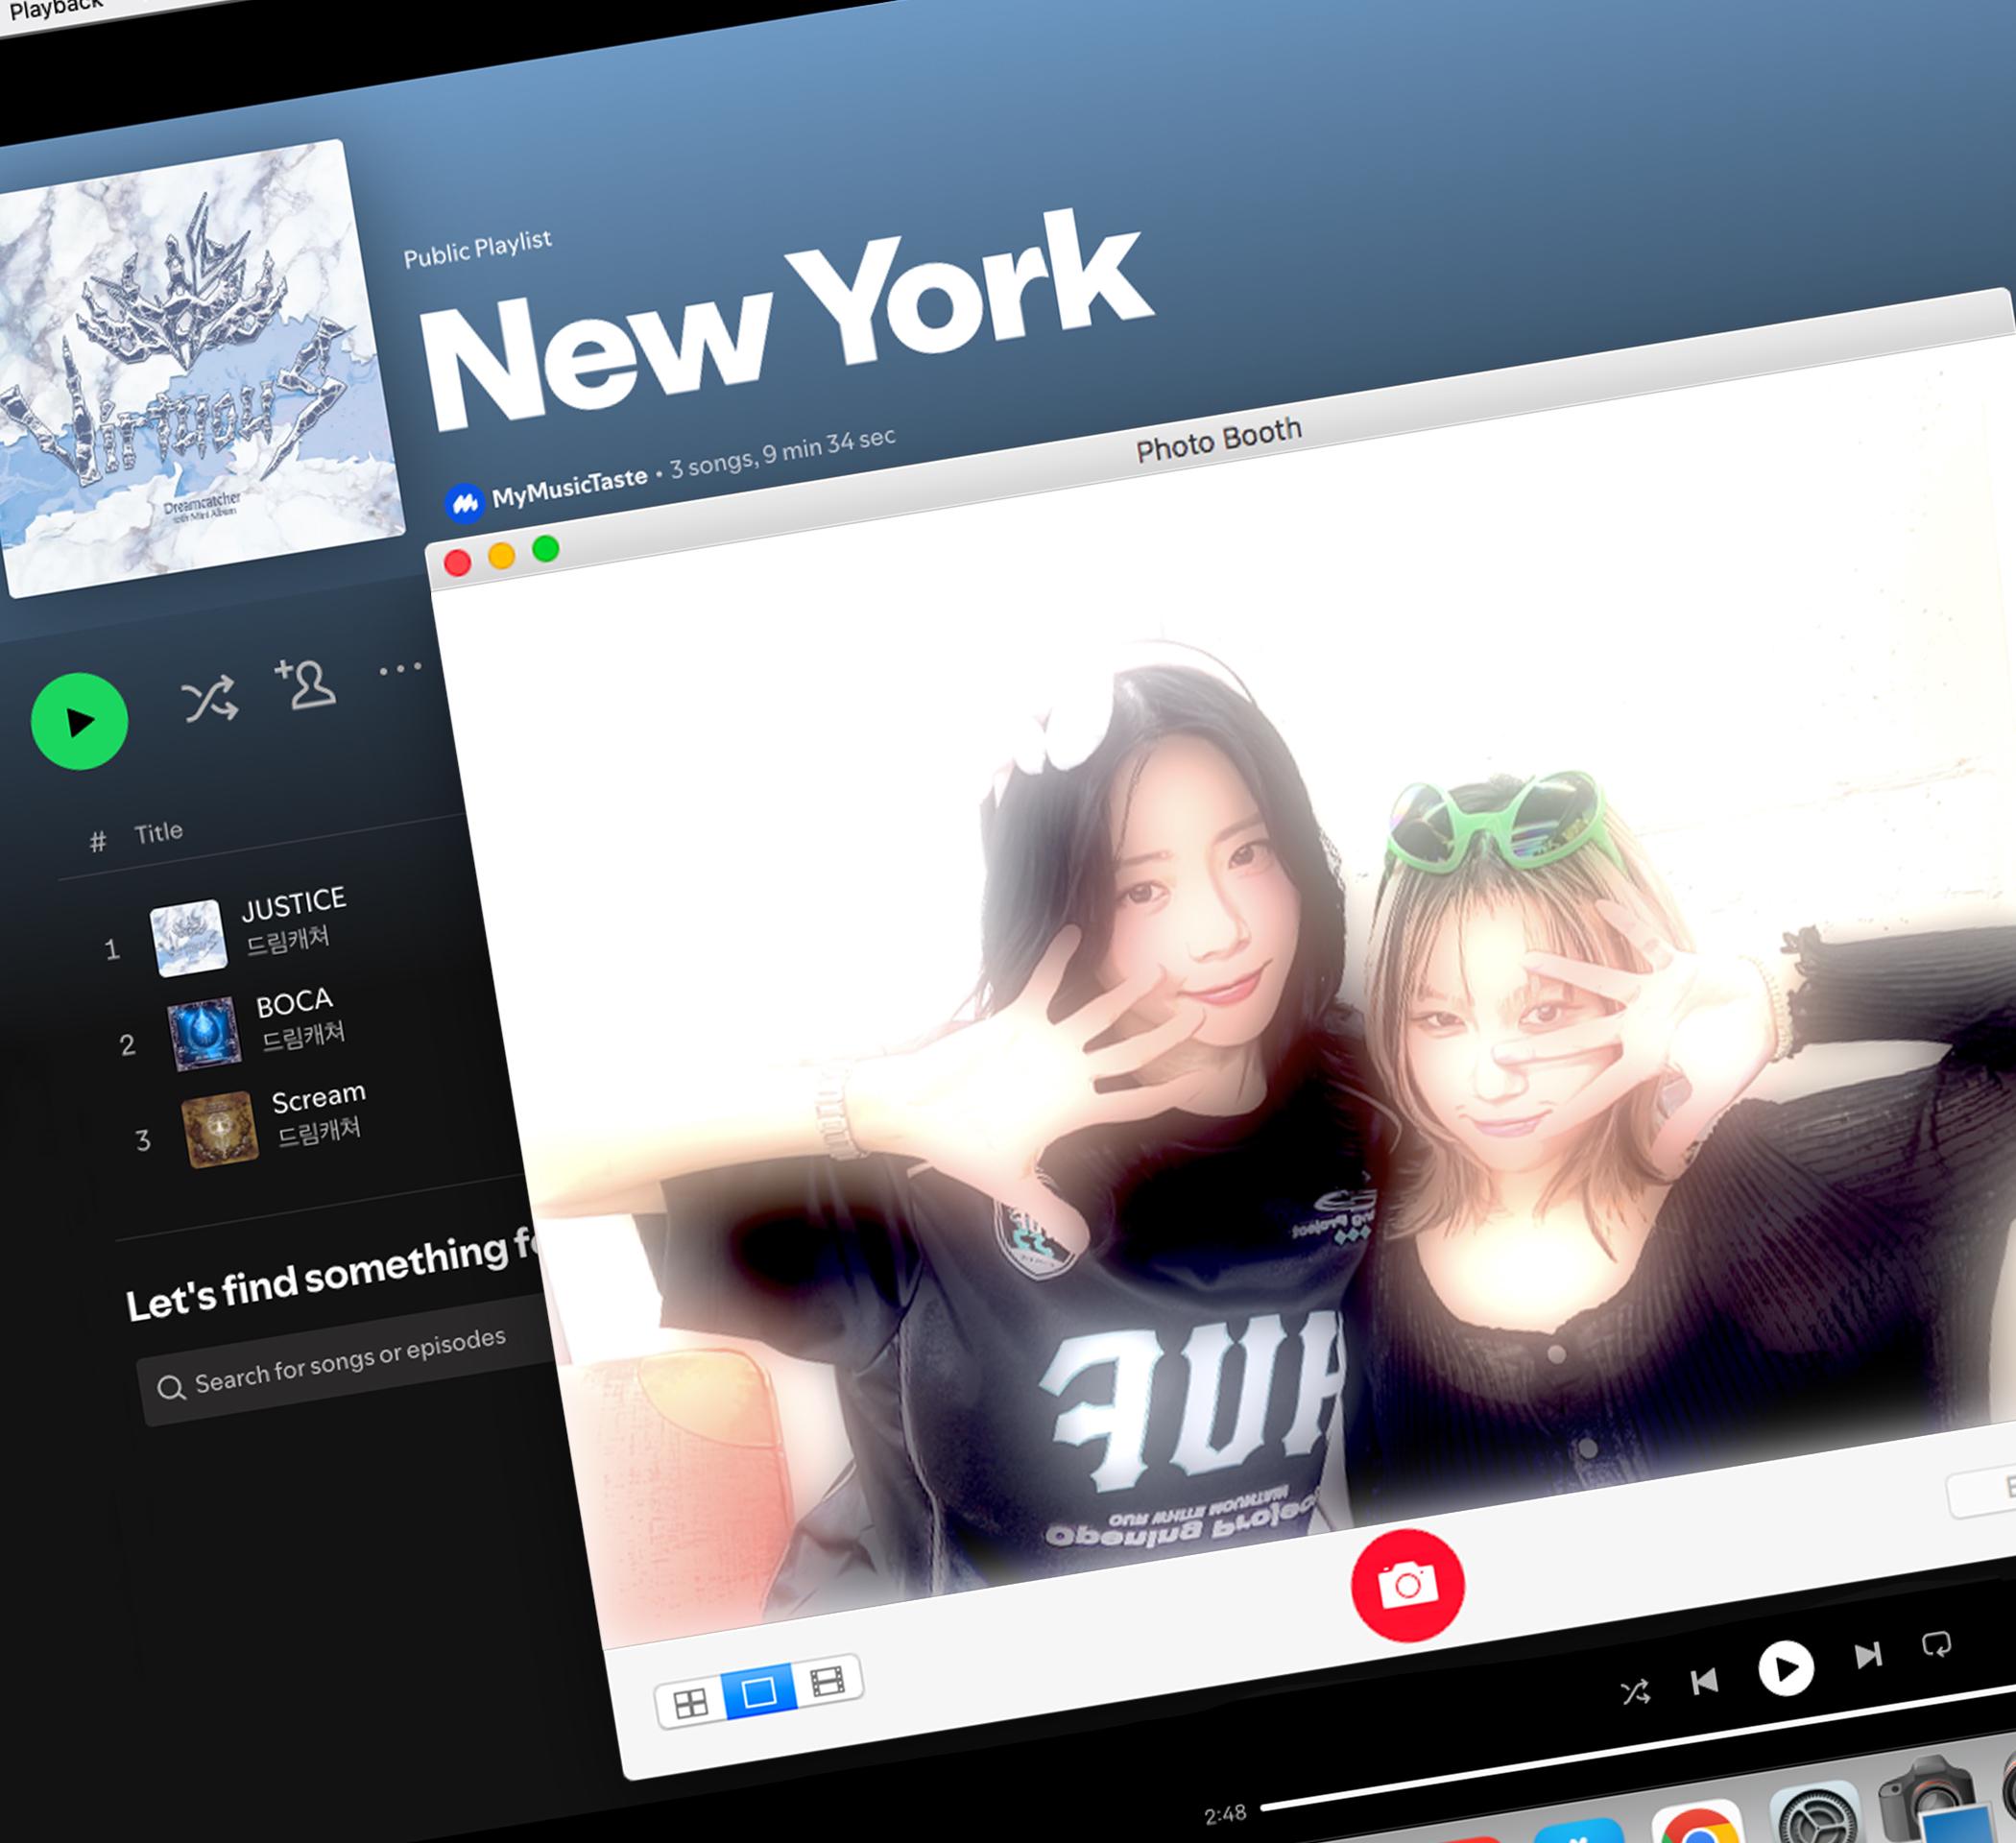Open BOCA album art thumbnail
Screen dimensions: 2016x1843
[204, 1033]
